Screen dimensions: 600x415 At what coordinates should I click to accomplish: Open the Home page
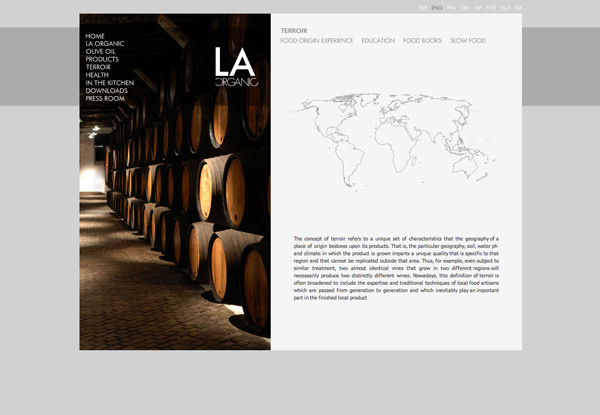click(95, 36)
